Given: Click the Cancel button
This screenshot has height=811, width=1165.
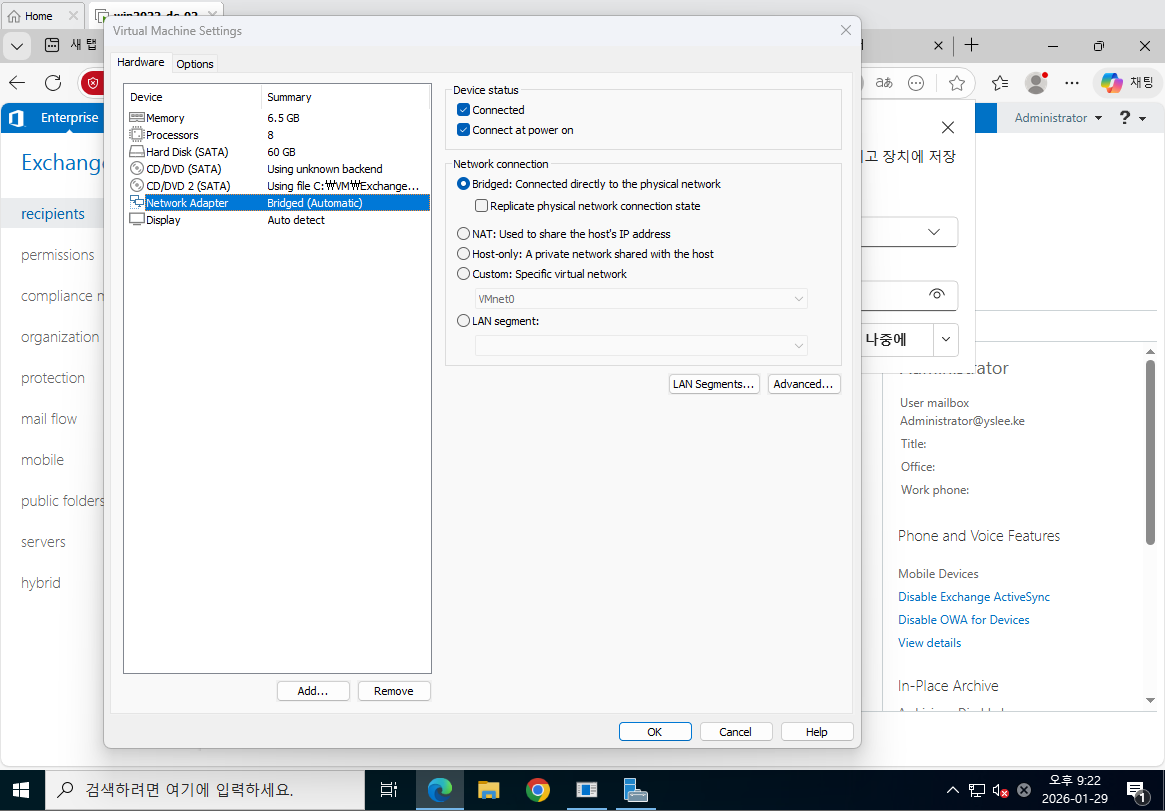Looking at the screenshot, I should pyautogui.click(x=736, y=732).
